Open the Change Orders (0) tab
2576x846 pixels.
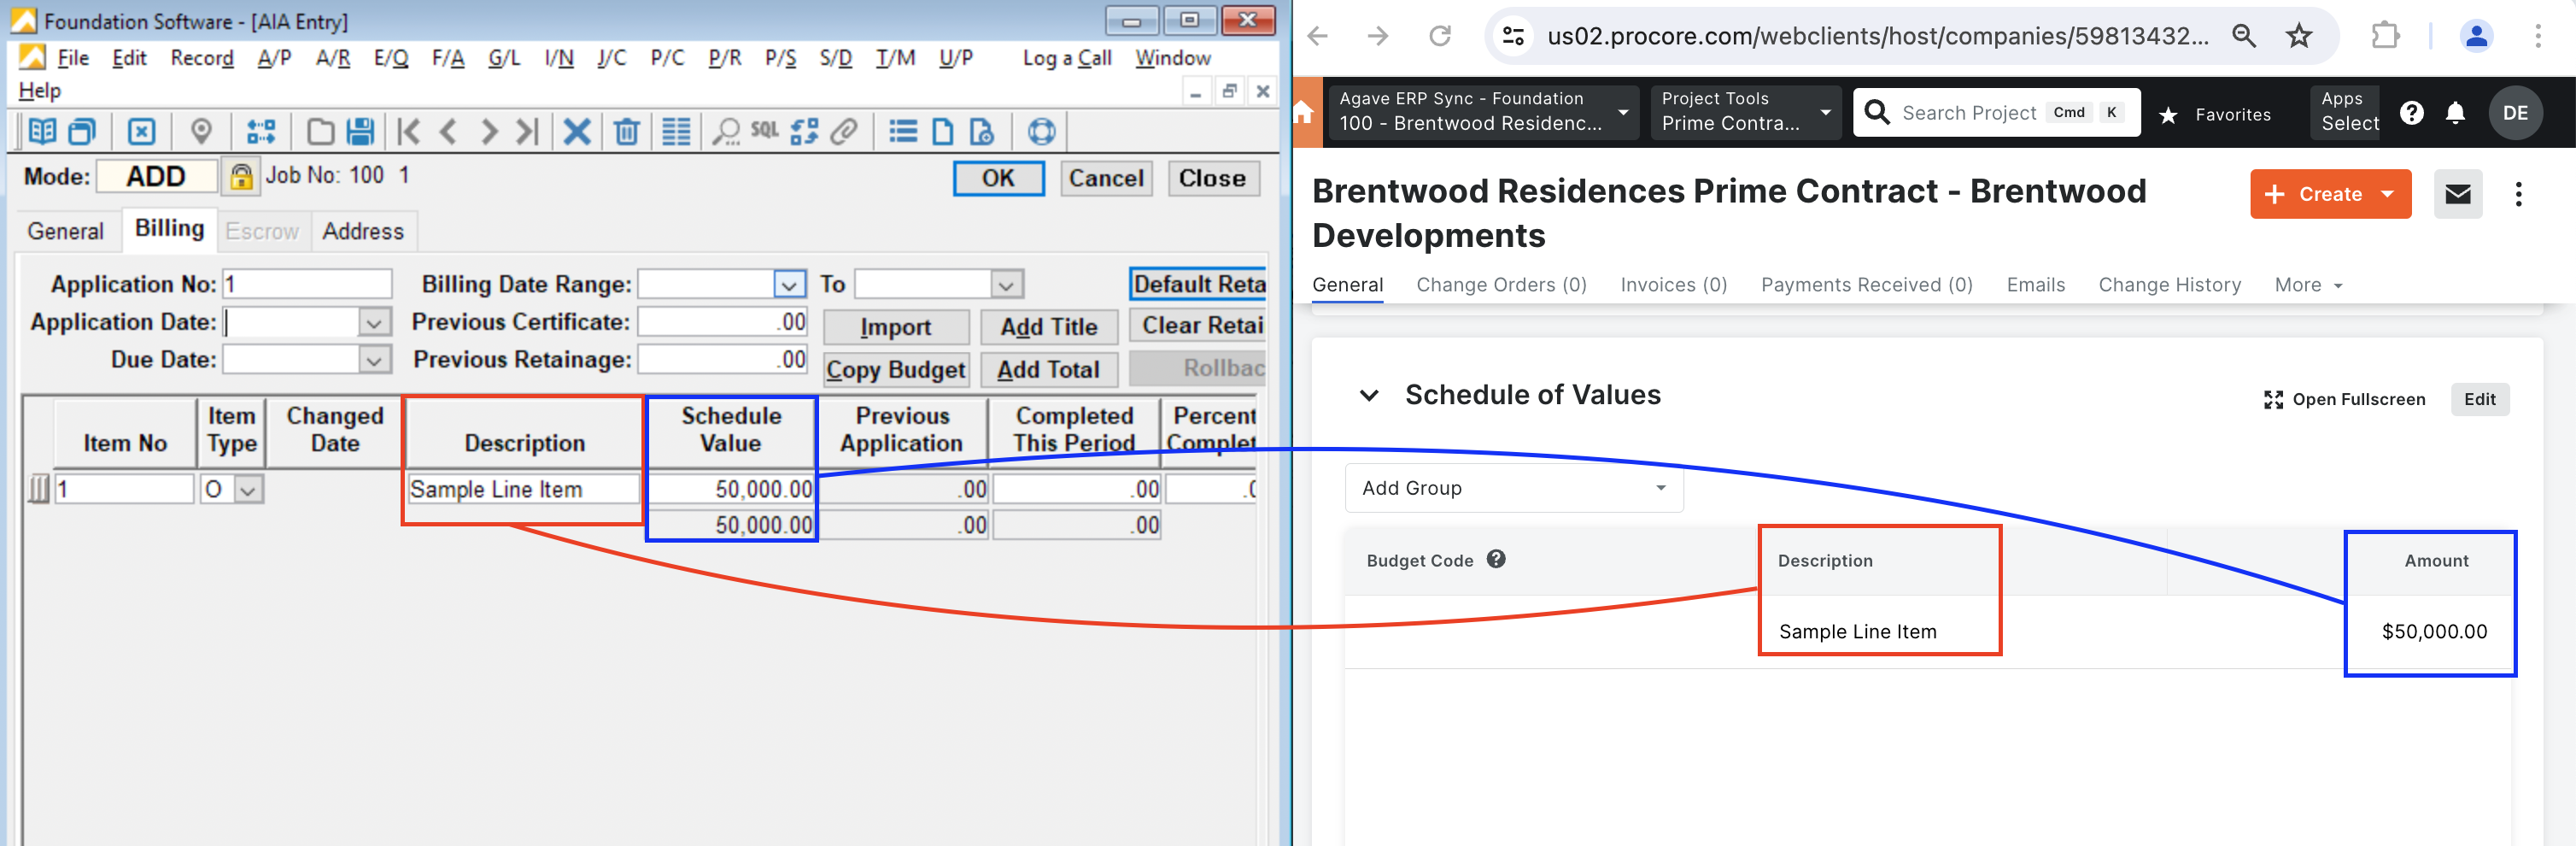(x=1501, y=285)
